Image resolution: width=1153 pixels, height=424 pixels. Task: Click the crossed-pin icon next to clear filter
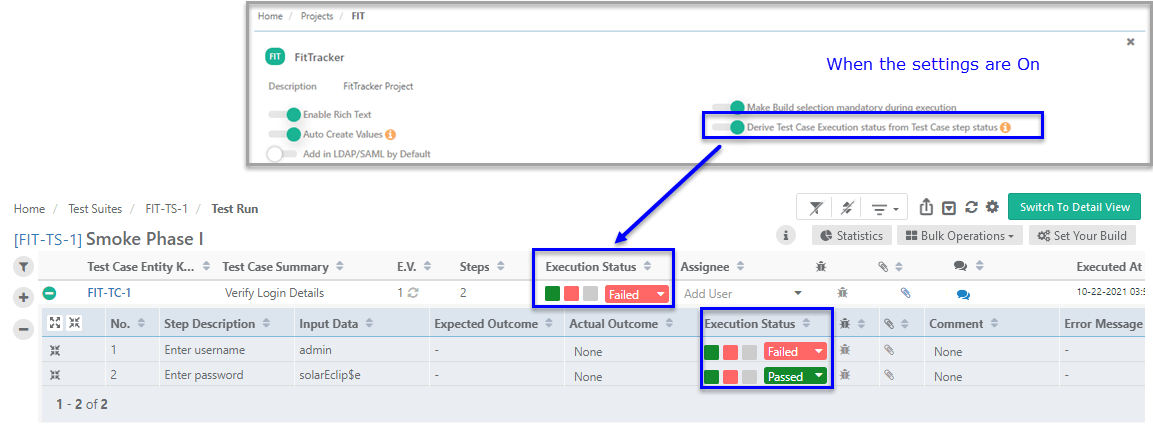pos(846,208)
